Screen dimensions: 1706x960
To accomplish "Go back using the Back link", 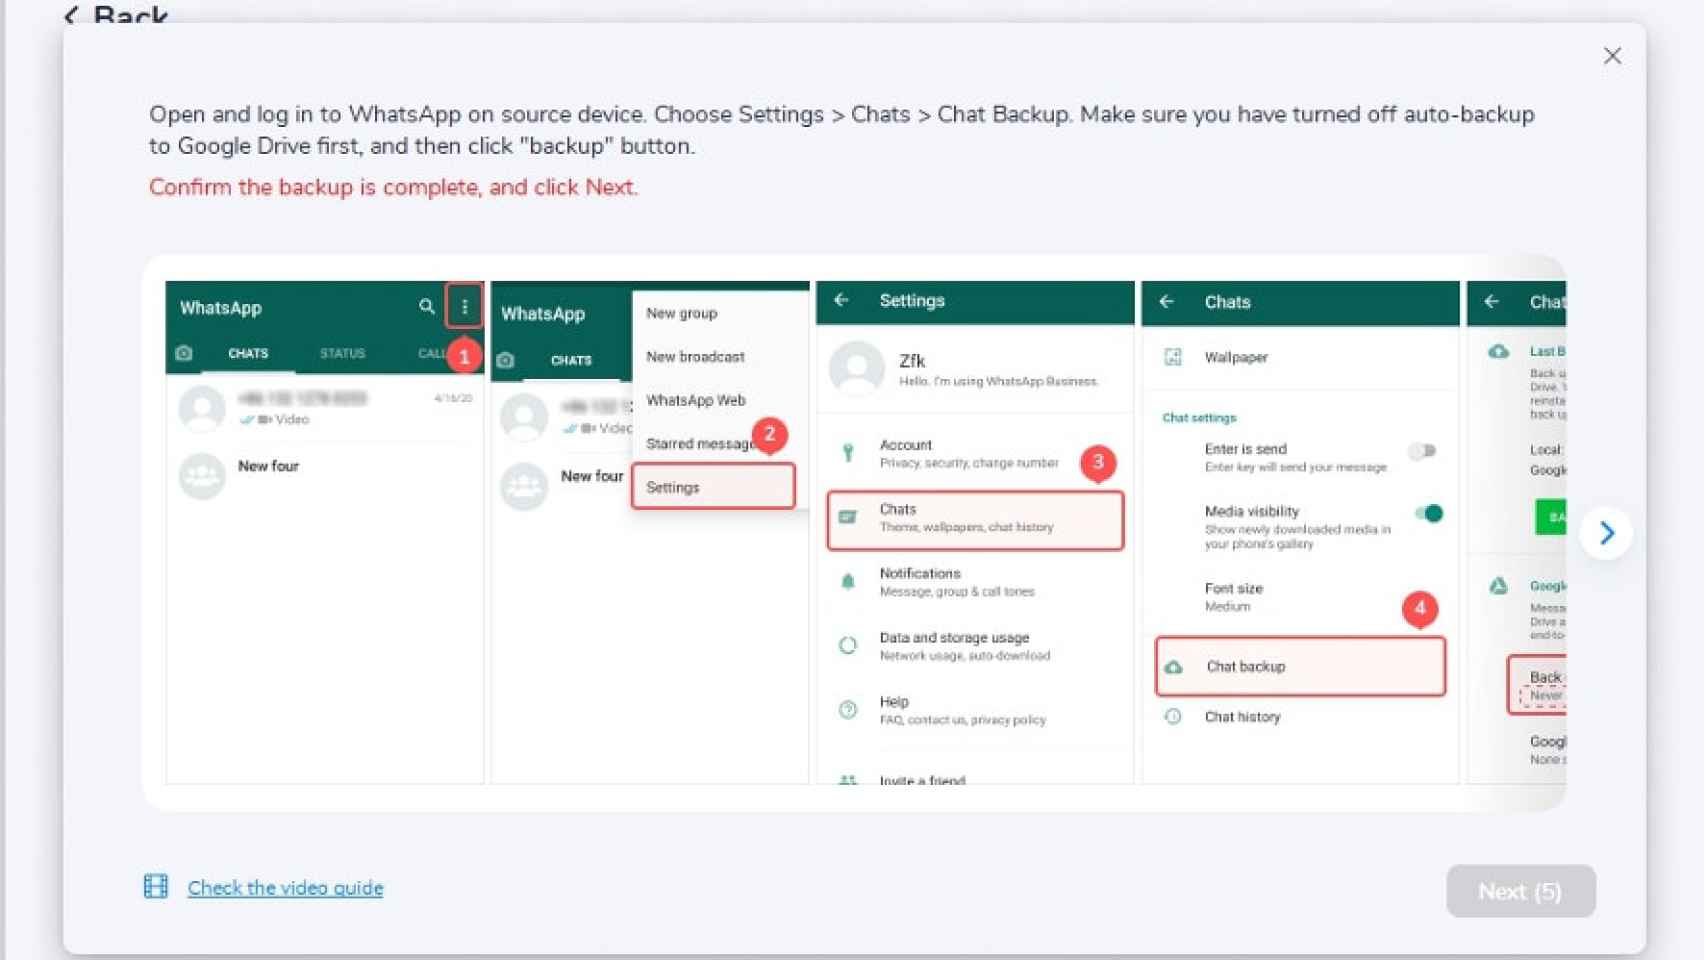I will click(116, 14).
